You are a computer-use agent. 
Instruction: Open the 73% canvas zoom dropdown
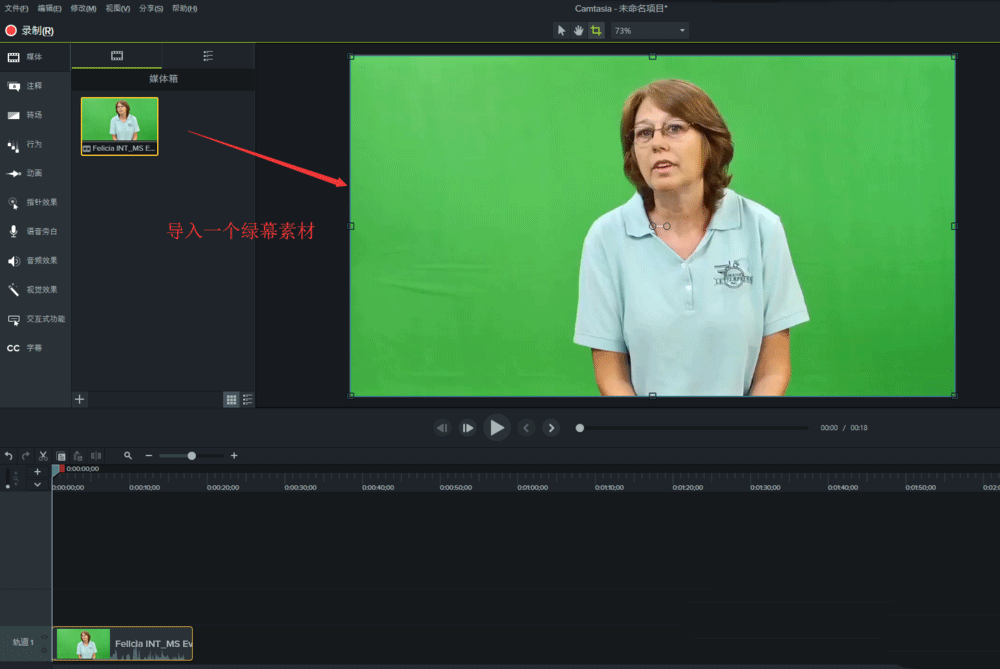tap(648, 30)
